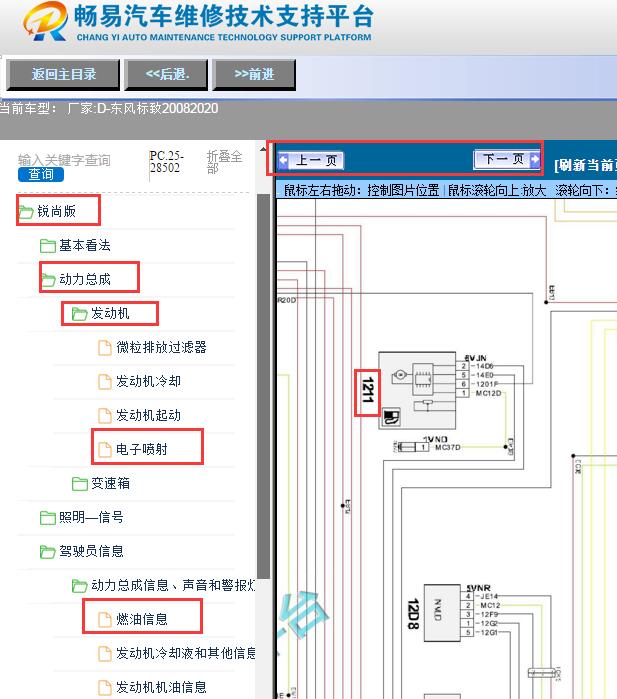Go back with the <<后退 button
This screenshot has width=617, height=699.
[166, 74]
